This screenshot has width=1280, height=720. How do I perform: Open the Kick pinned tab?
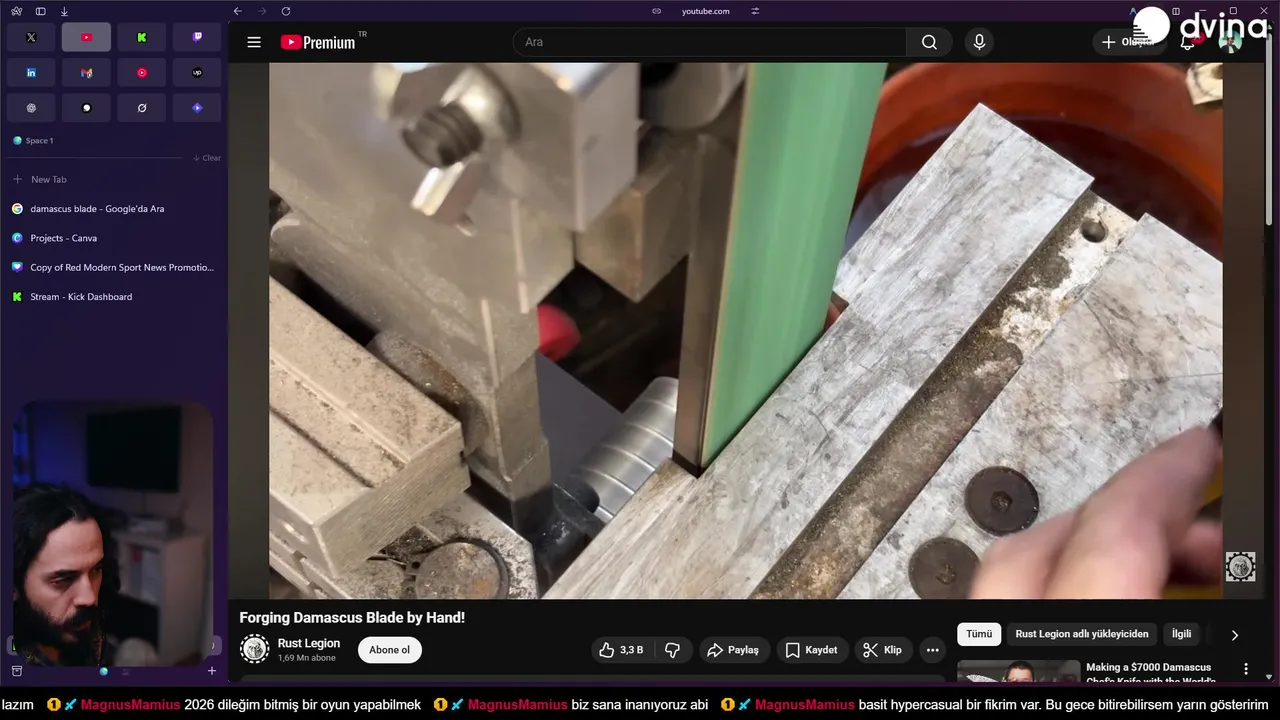142,37
